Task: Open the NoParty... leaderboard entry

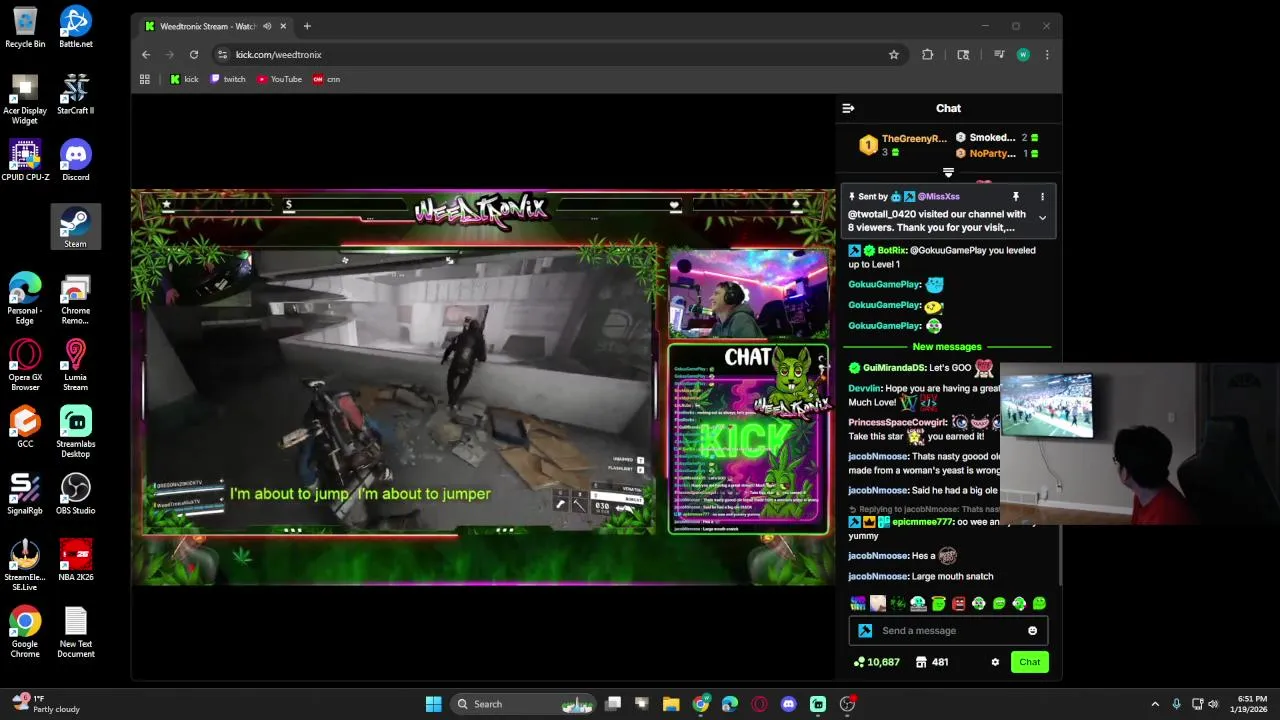Action: [992, 154]
